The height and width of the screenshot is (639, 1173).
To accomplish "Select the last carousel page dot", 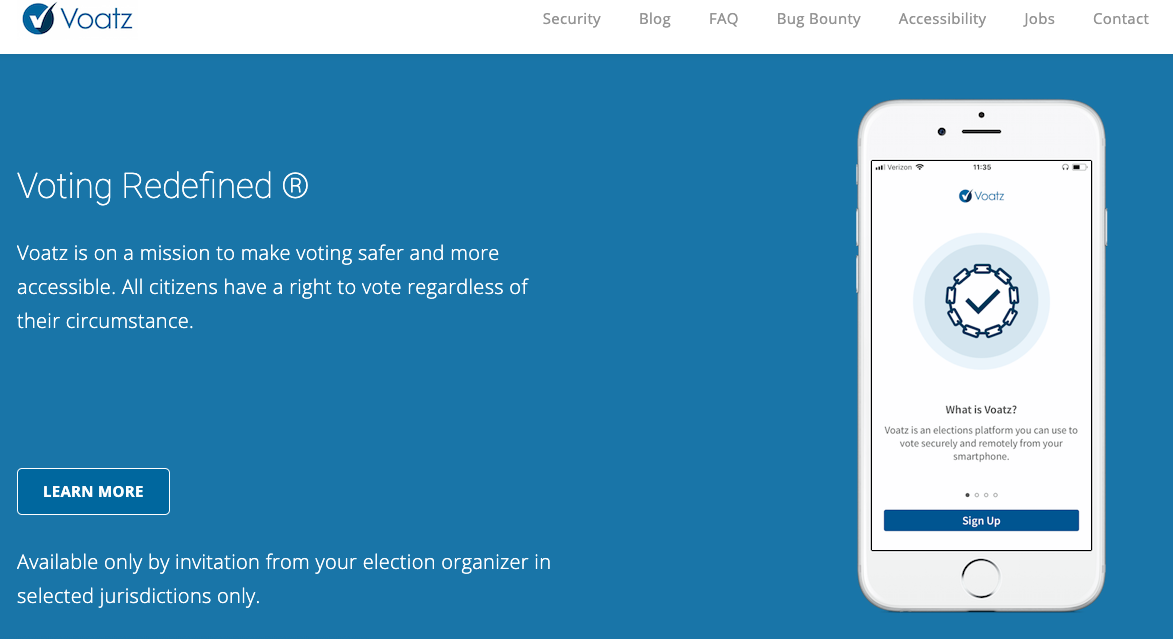I will click(995, 495).
